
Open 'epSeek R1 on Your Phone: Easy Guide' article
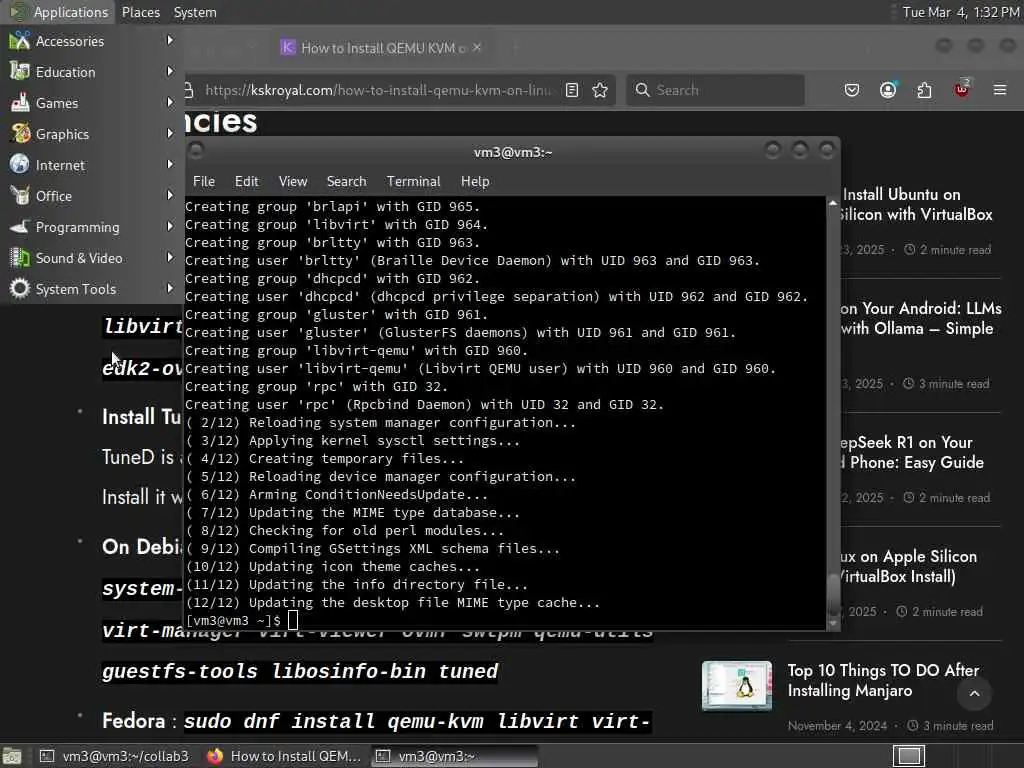[x=912, y=453]
